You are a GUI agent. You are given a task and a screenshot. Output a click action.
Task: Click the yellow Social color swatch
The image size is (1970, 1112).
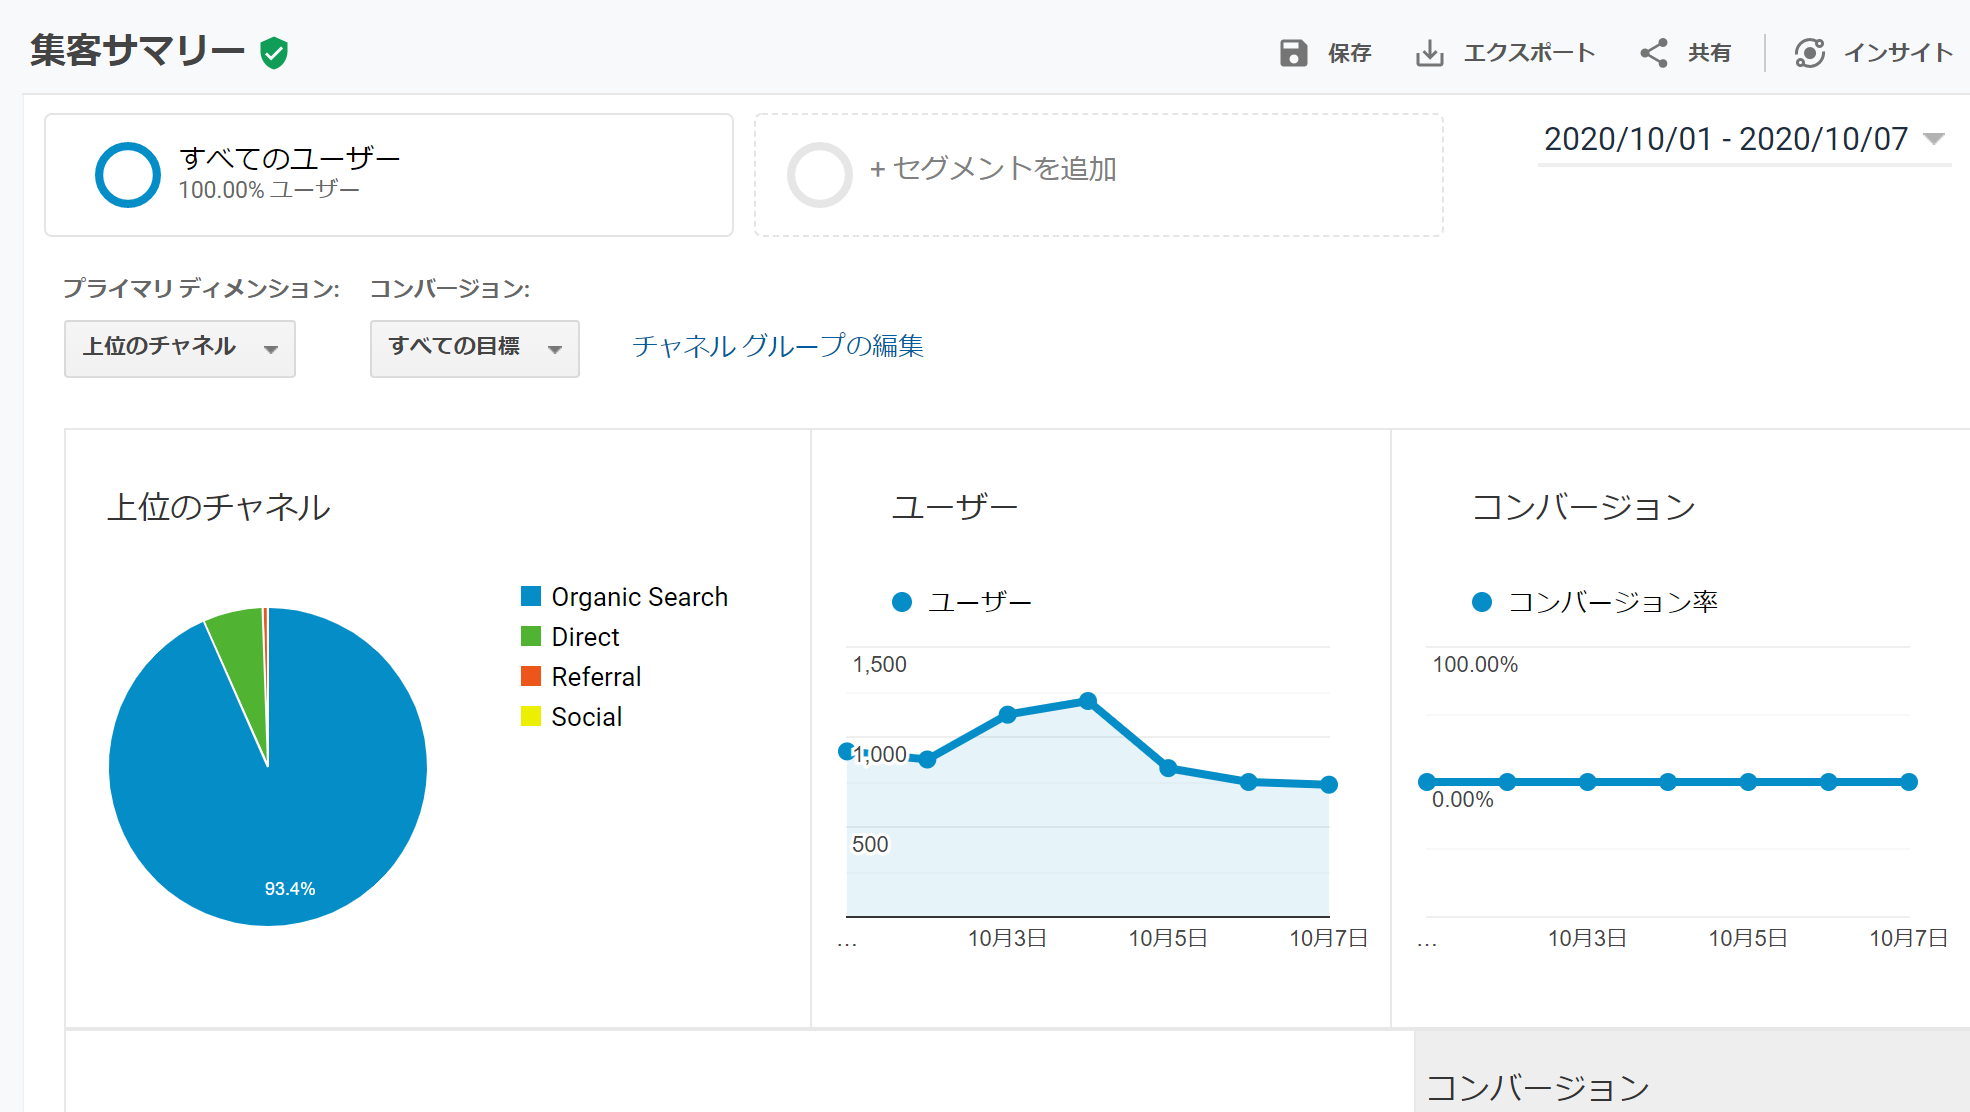tap(531, 715)
